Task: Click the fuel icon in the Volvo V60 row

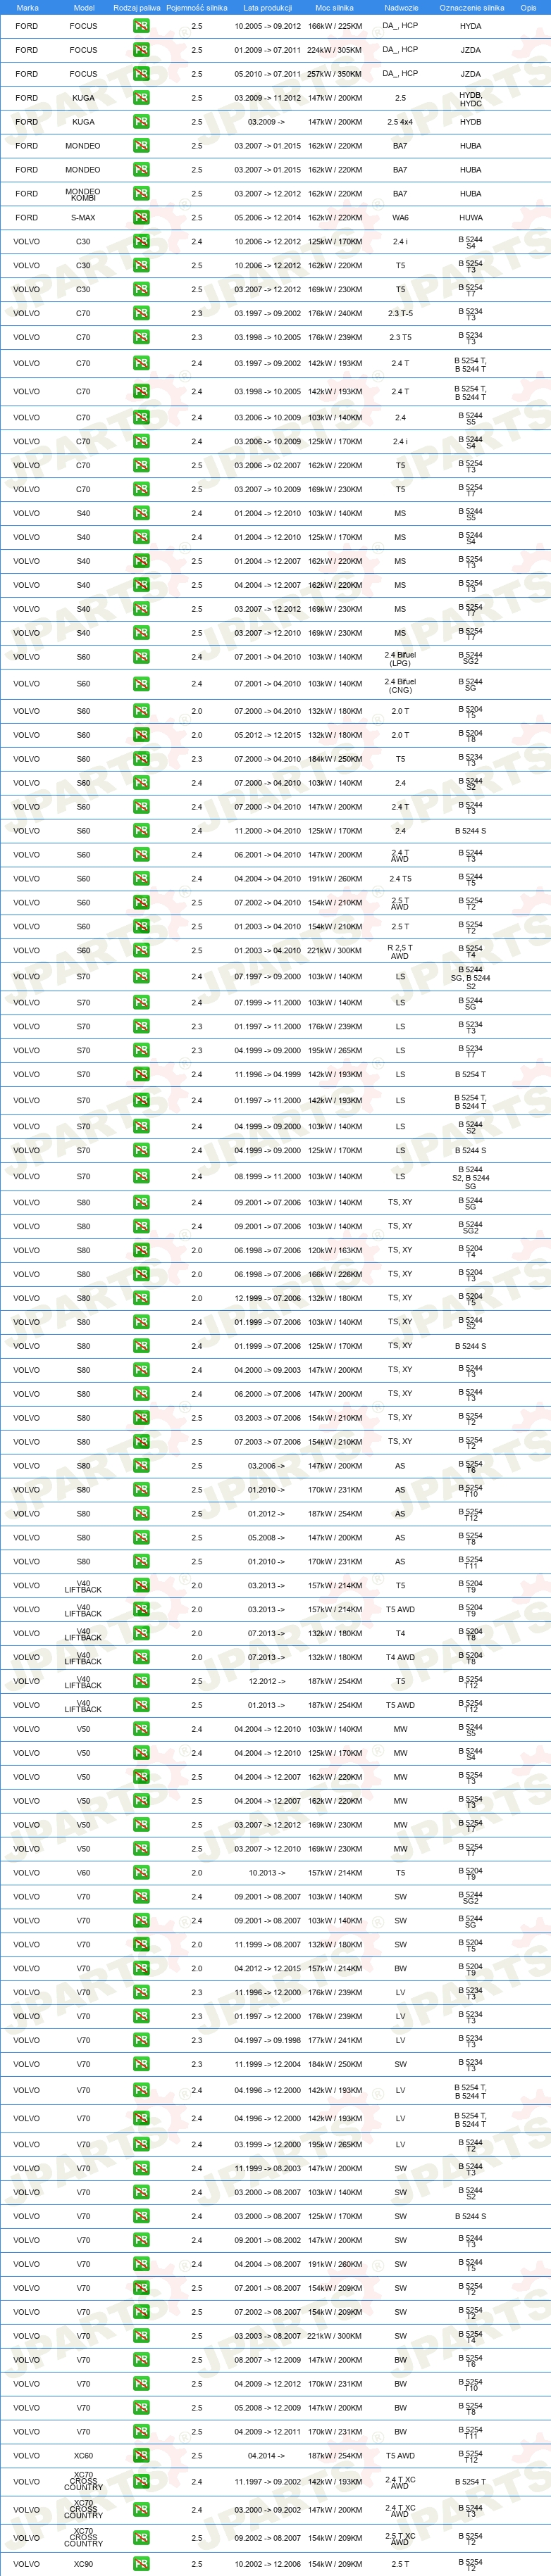Action: (x=141, y=1873)
